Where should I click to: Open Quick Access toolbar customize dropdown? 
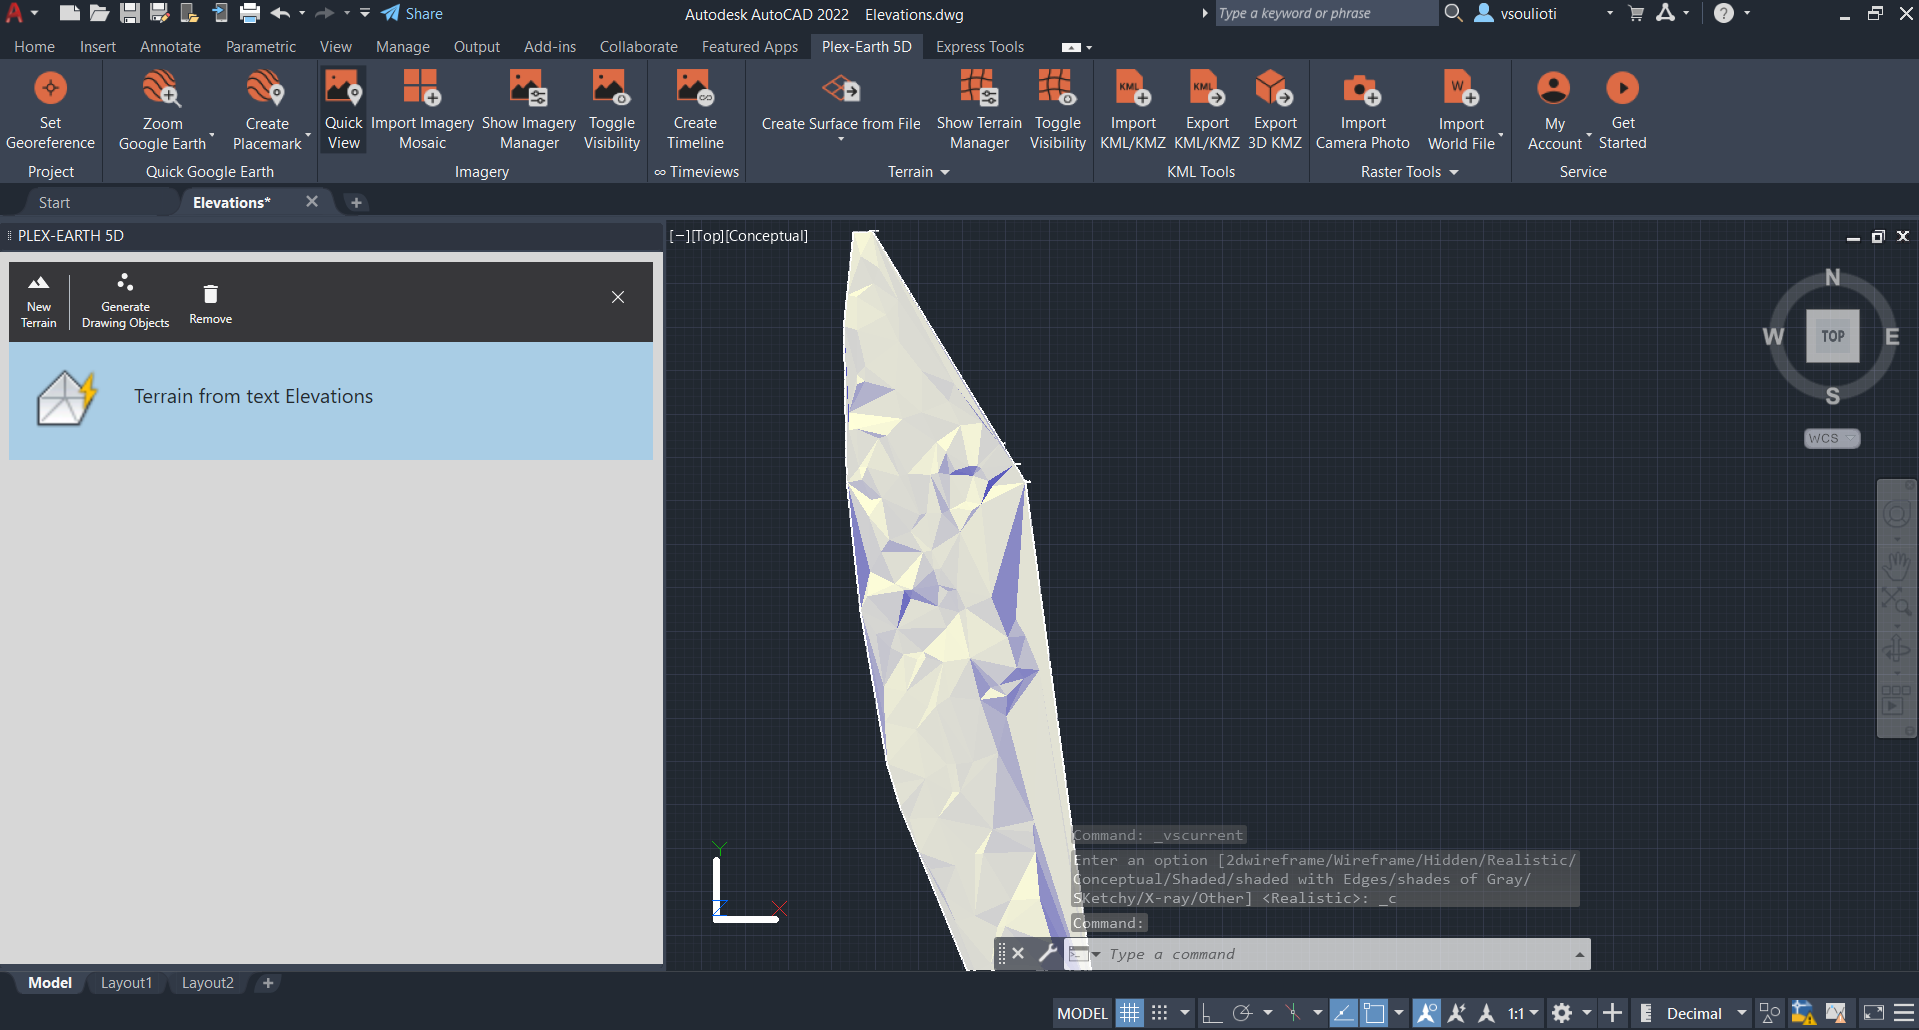(365, 13)
